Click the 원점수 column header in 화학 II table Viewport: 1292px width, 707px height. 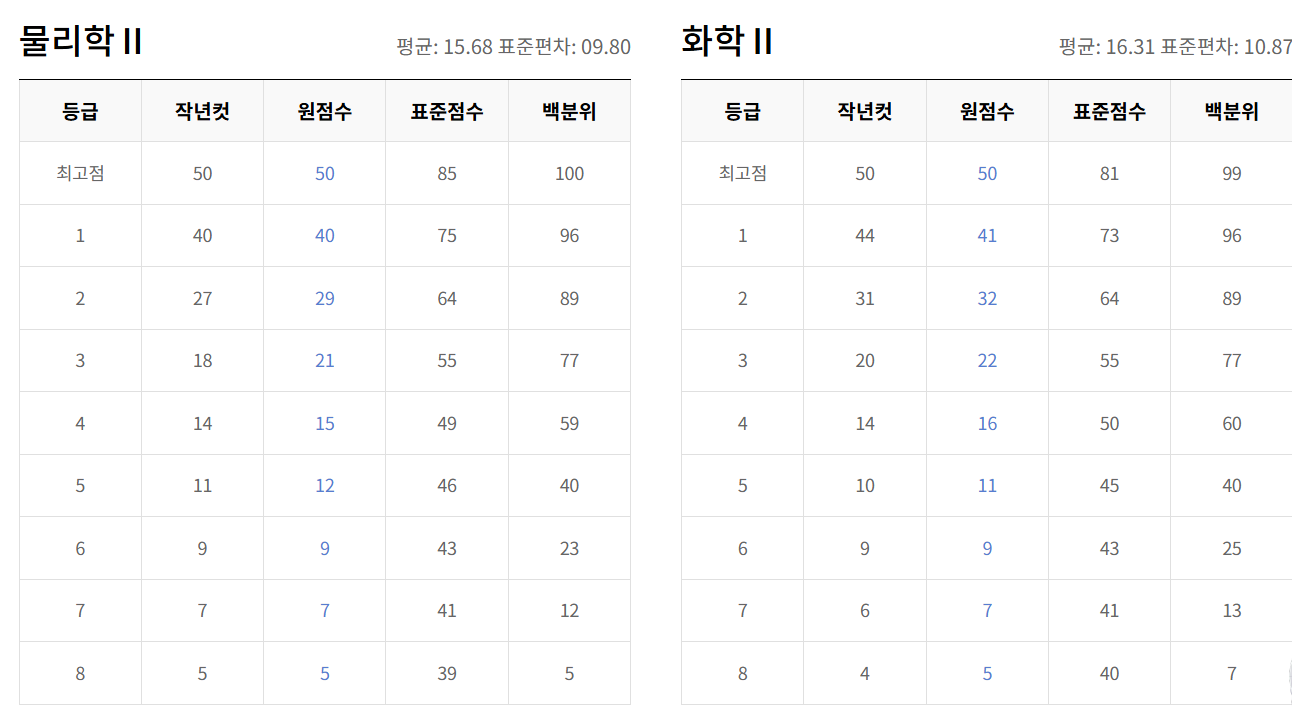click(x=987, y=111)
